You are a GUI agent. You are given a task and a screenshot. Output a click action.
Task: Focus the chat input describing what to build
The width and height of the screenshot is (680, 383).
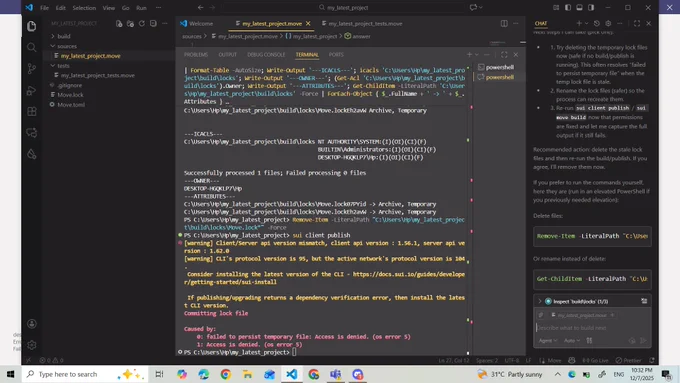point(592,328)
